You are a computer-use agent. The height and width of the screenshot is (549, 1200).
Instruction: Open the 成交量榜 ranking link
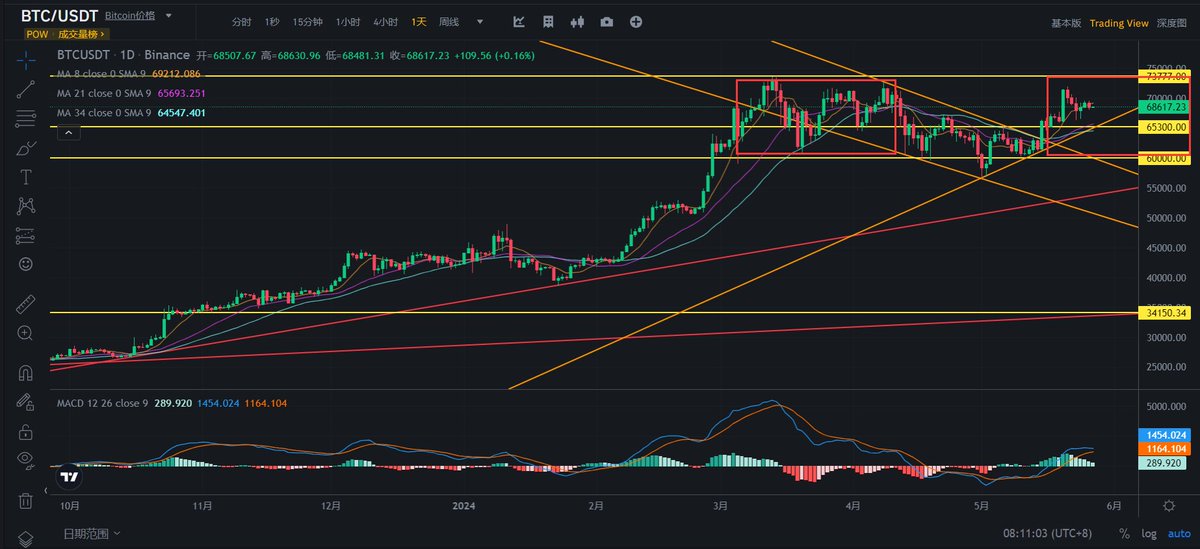pos(80,34)
